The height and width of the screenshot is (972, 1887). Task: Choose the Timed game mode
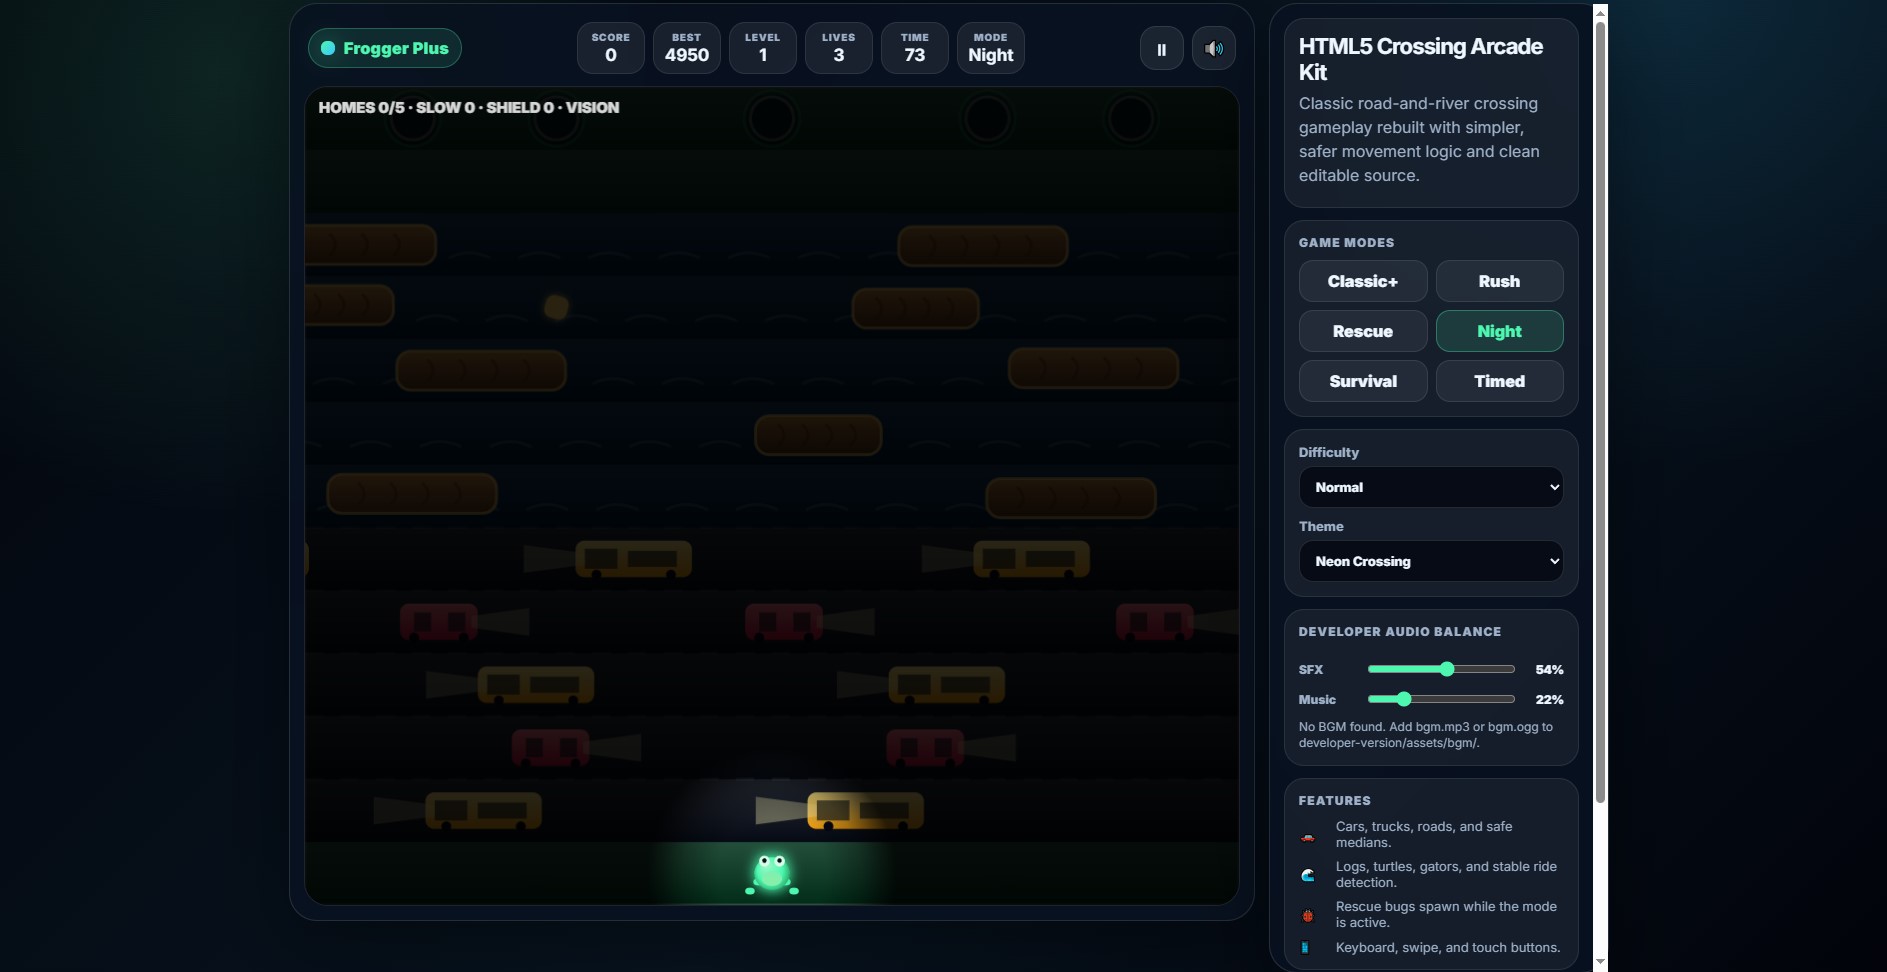[x=1499, y=381]
